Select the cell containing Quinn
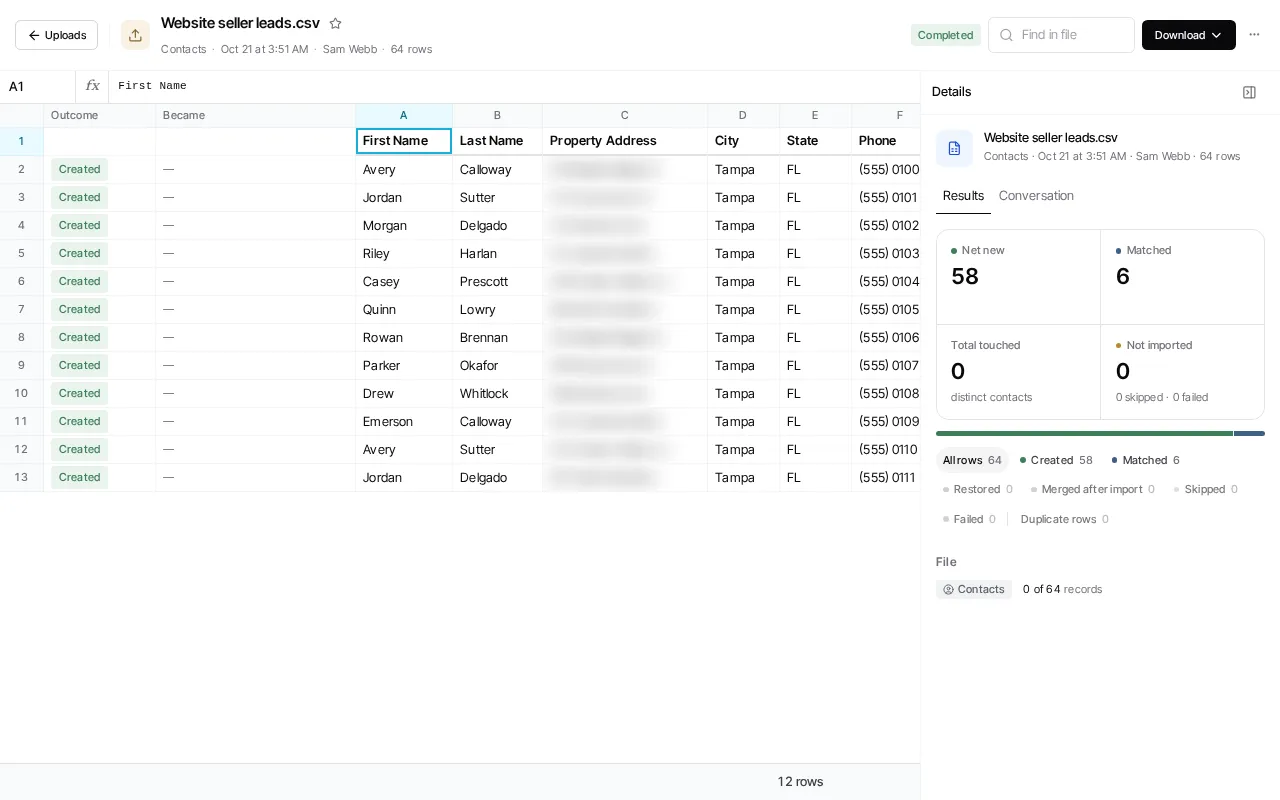 [404, 309]
